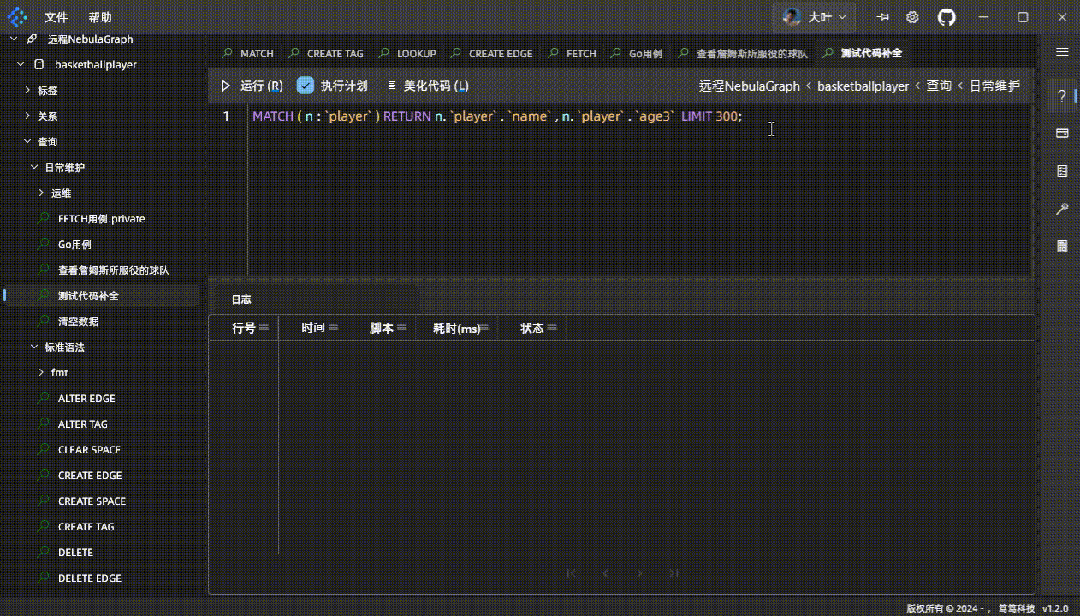Open the 清空数据 saved query

tap(78, 321)
